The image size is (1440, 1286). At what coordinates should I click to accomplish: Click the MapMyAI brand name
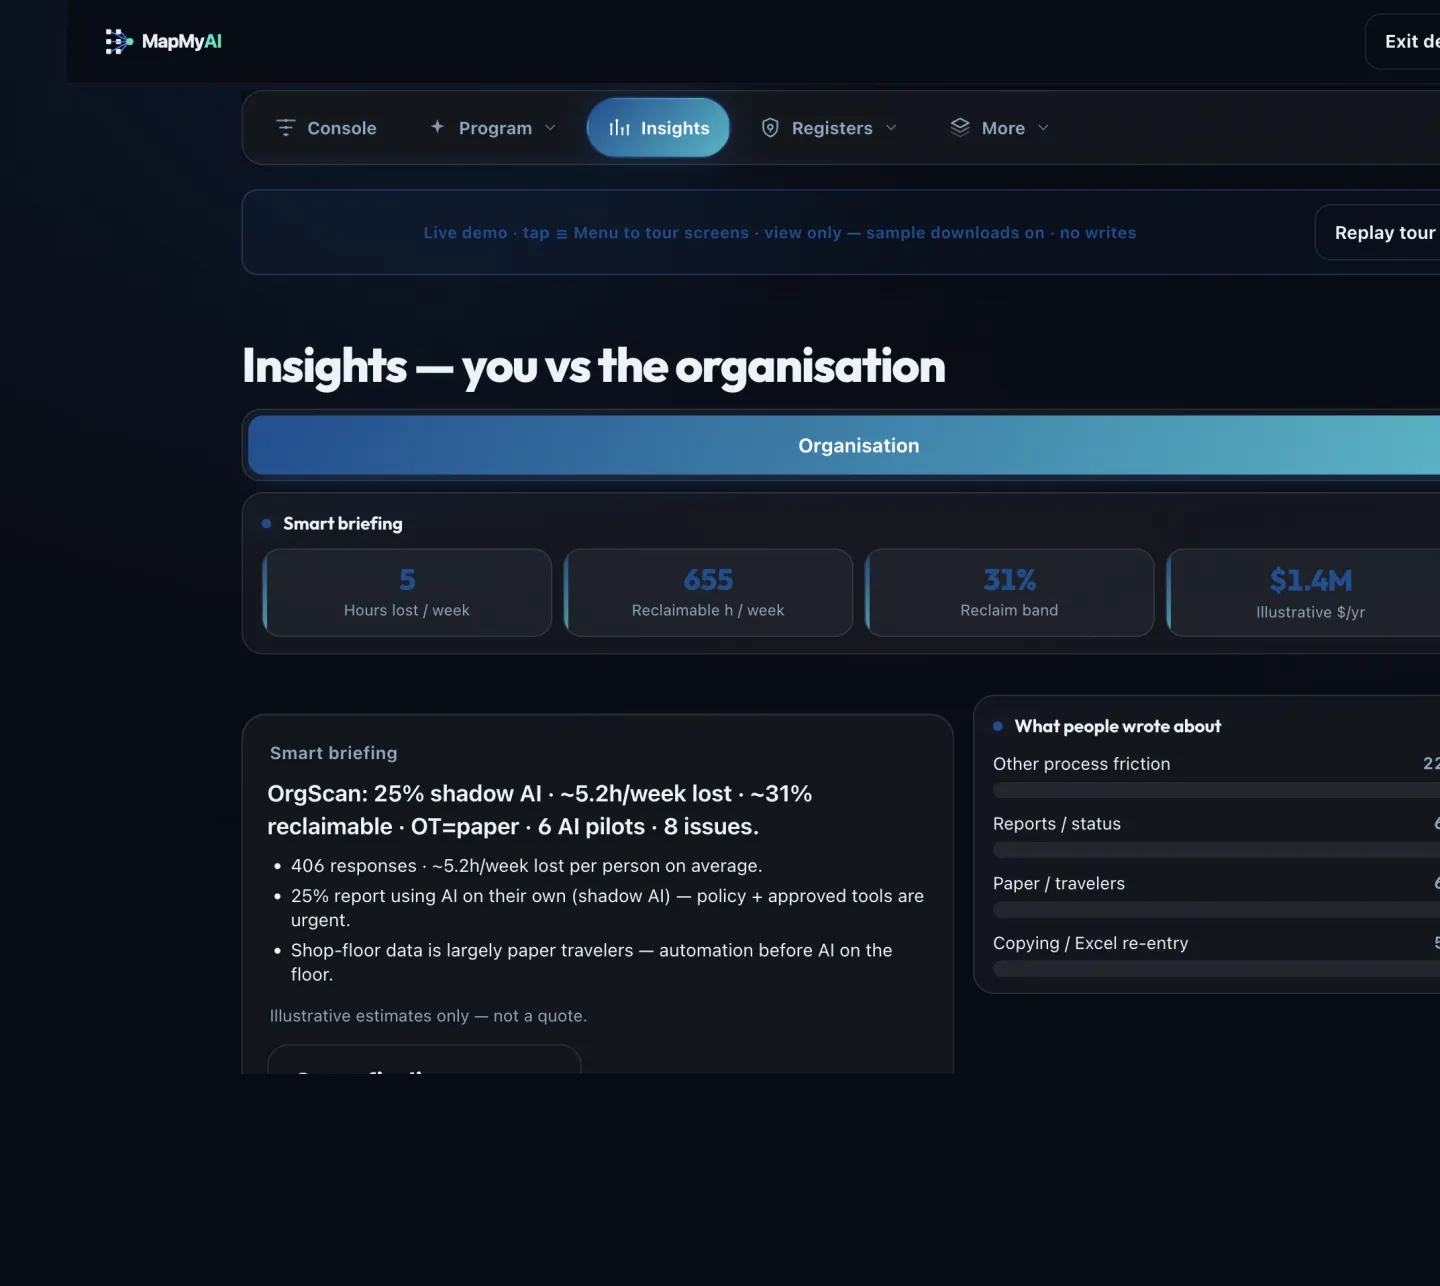[182, 41]
